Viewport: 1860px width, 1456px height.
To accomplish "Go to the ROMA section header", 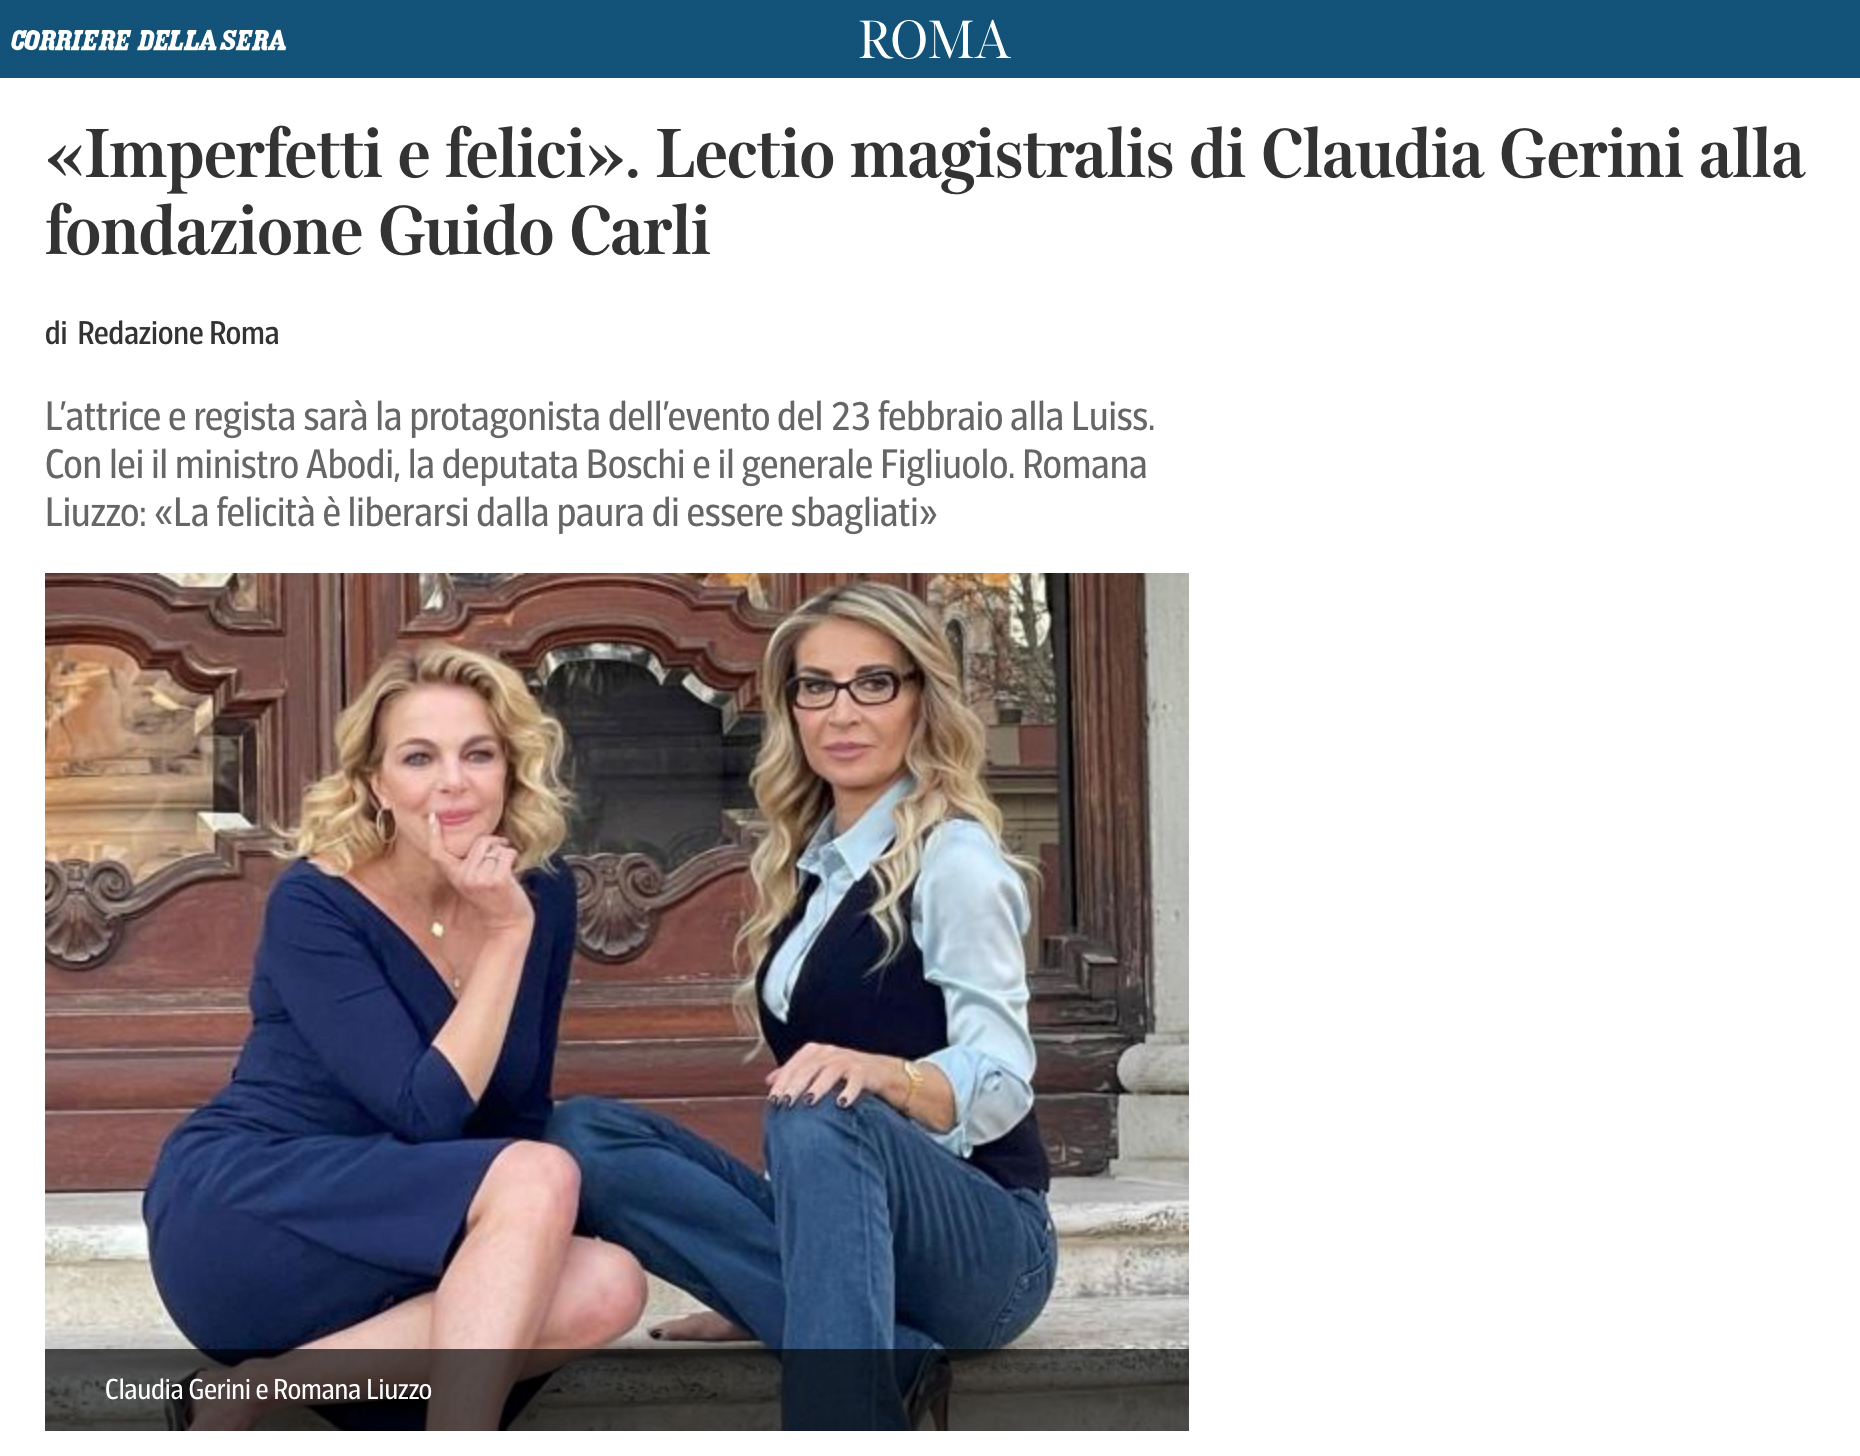I will point(934,40).
